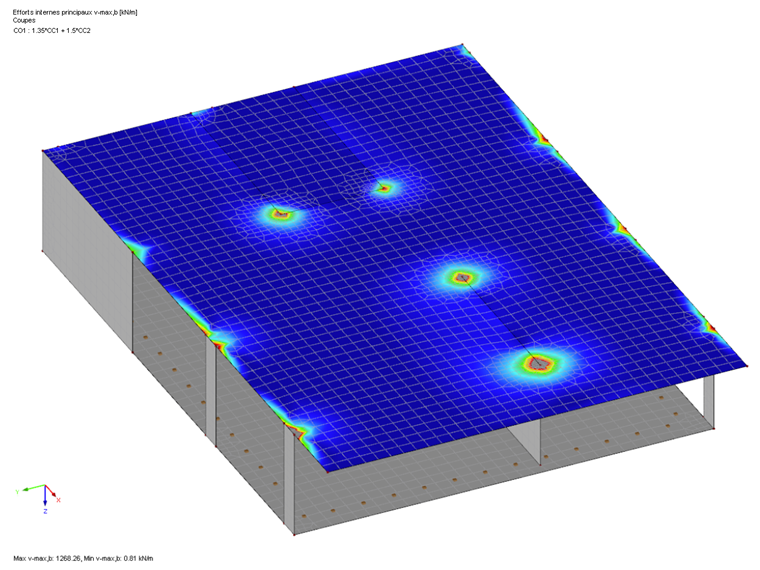Select the 'CO1 : 1.35*CC1 + 1.5*CC2' combination text
The width and height of the screenshot is (760, 570).
coord(52,31)
